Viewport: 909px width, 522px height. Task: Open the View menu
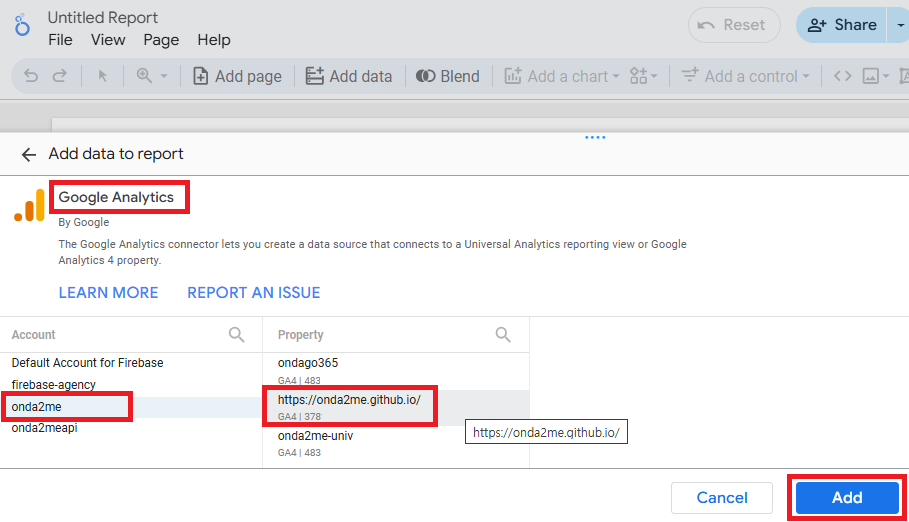click(x=108, y=40)
